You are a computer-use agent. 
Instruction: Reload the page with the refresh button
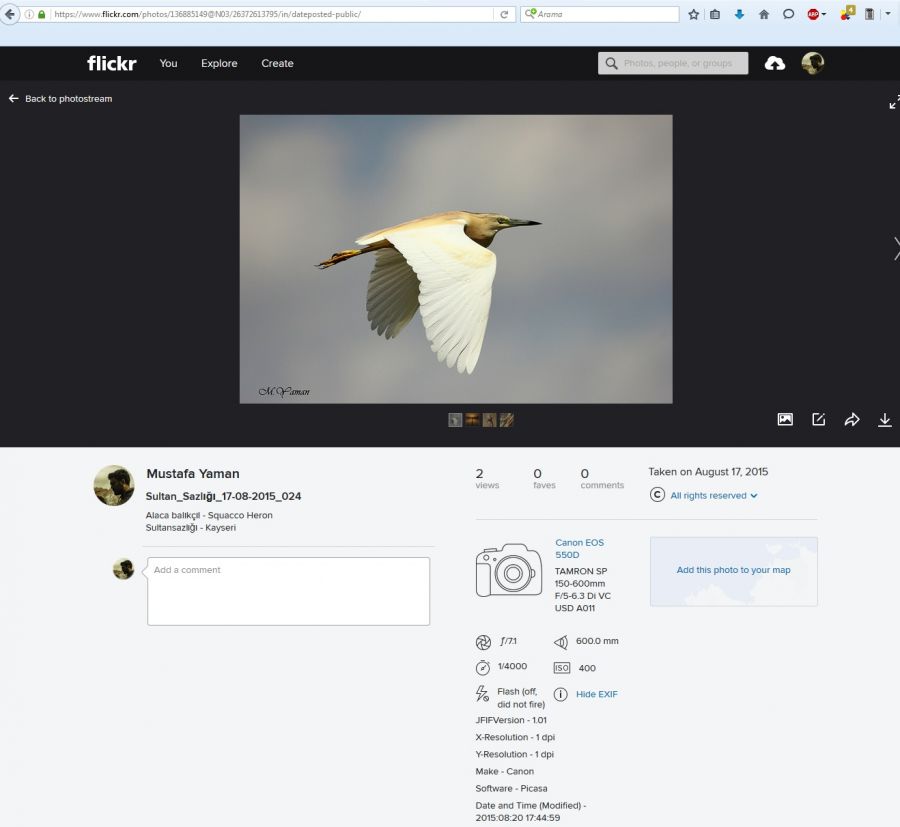[505, 15]
